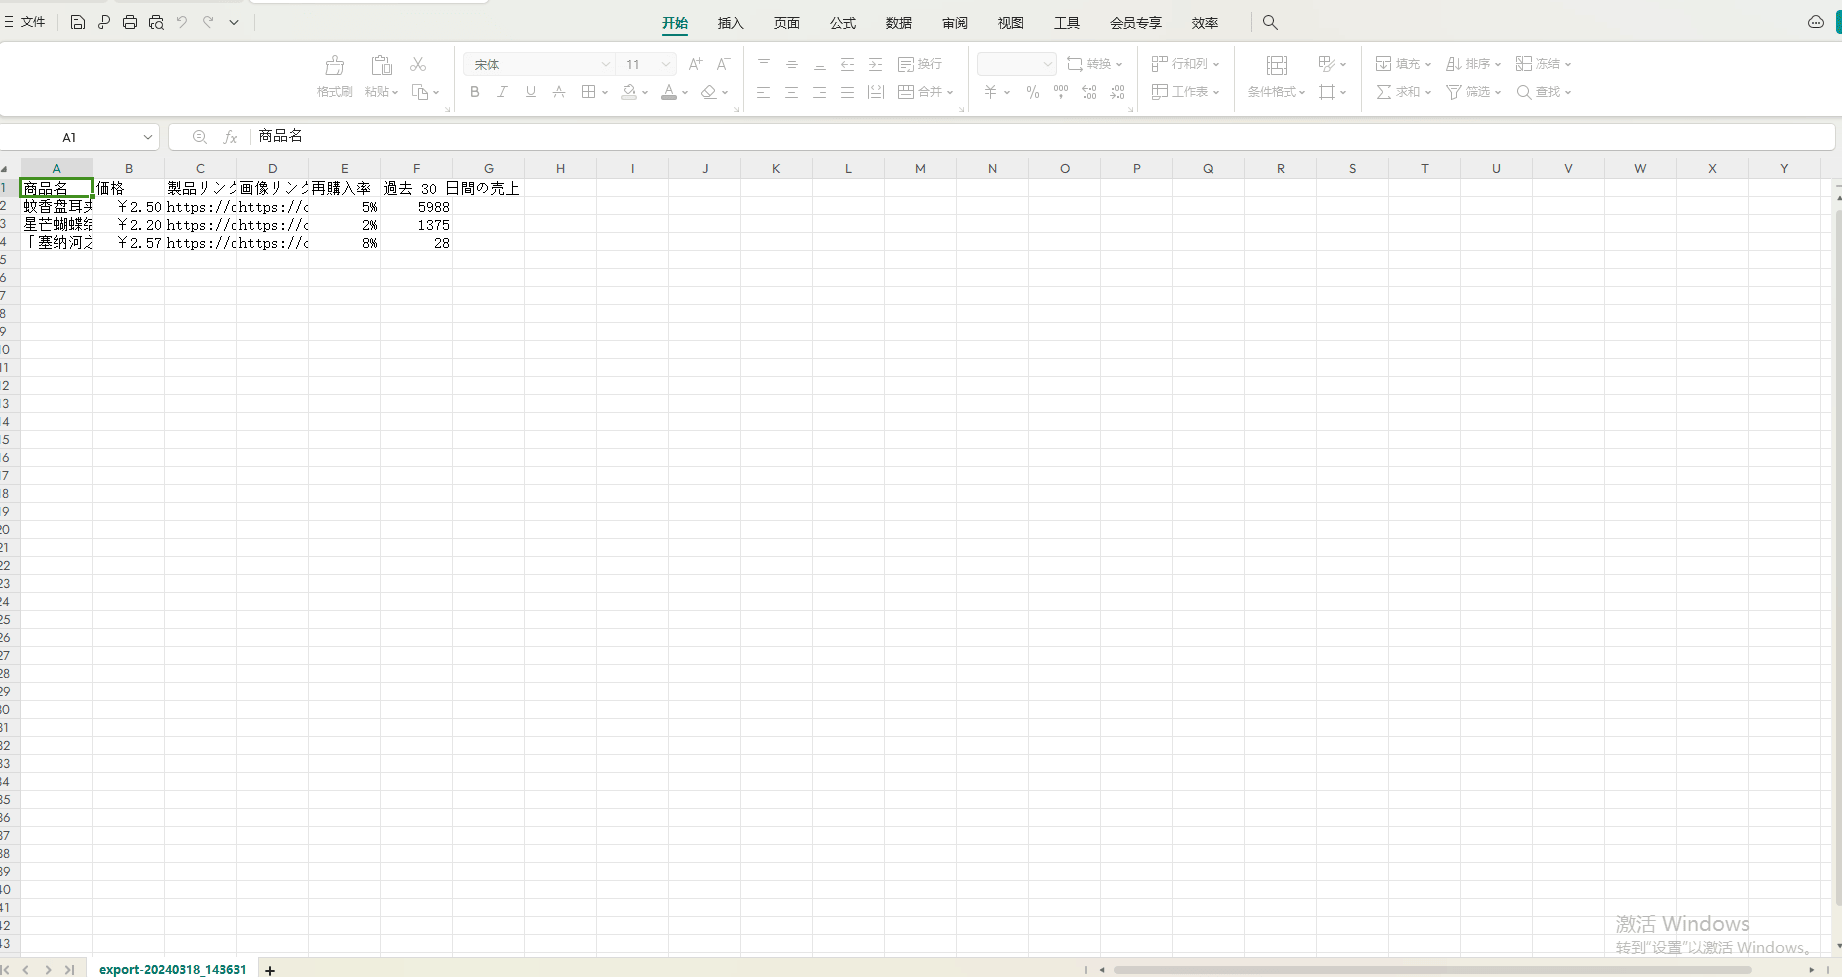
Task: Click the increase decimal places icon
Action: [x=1089, y=92]
